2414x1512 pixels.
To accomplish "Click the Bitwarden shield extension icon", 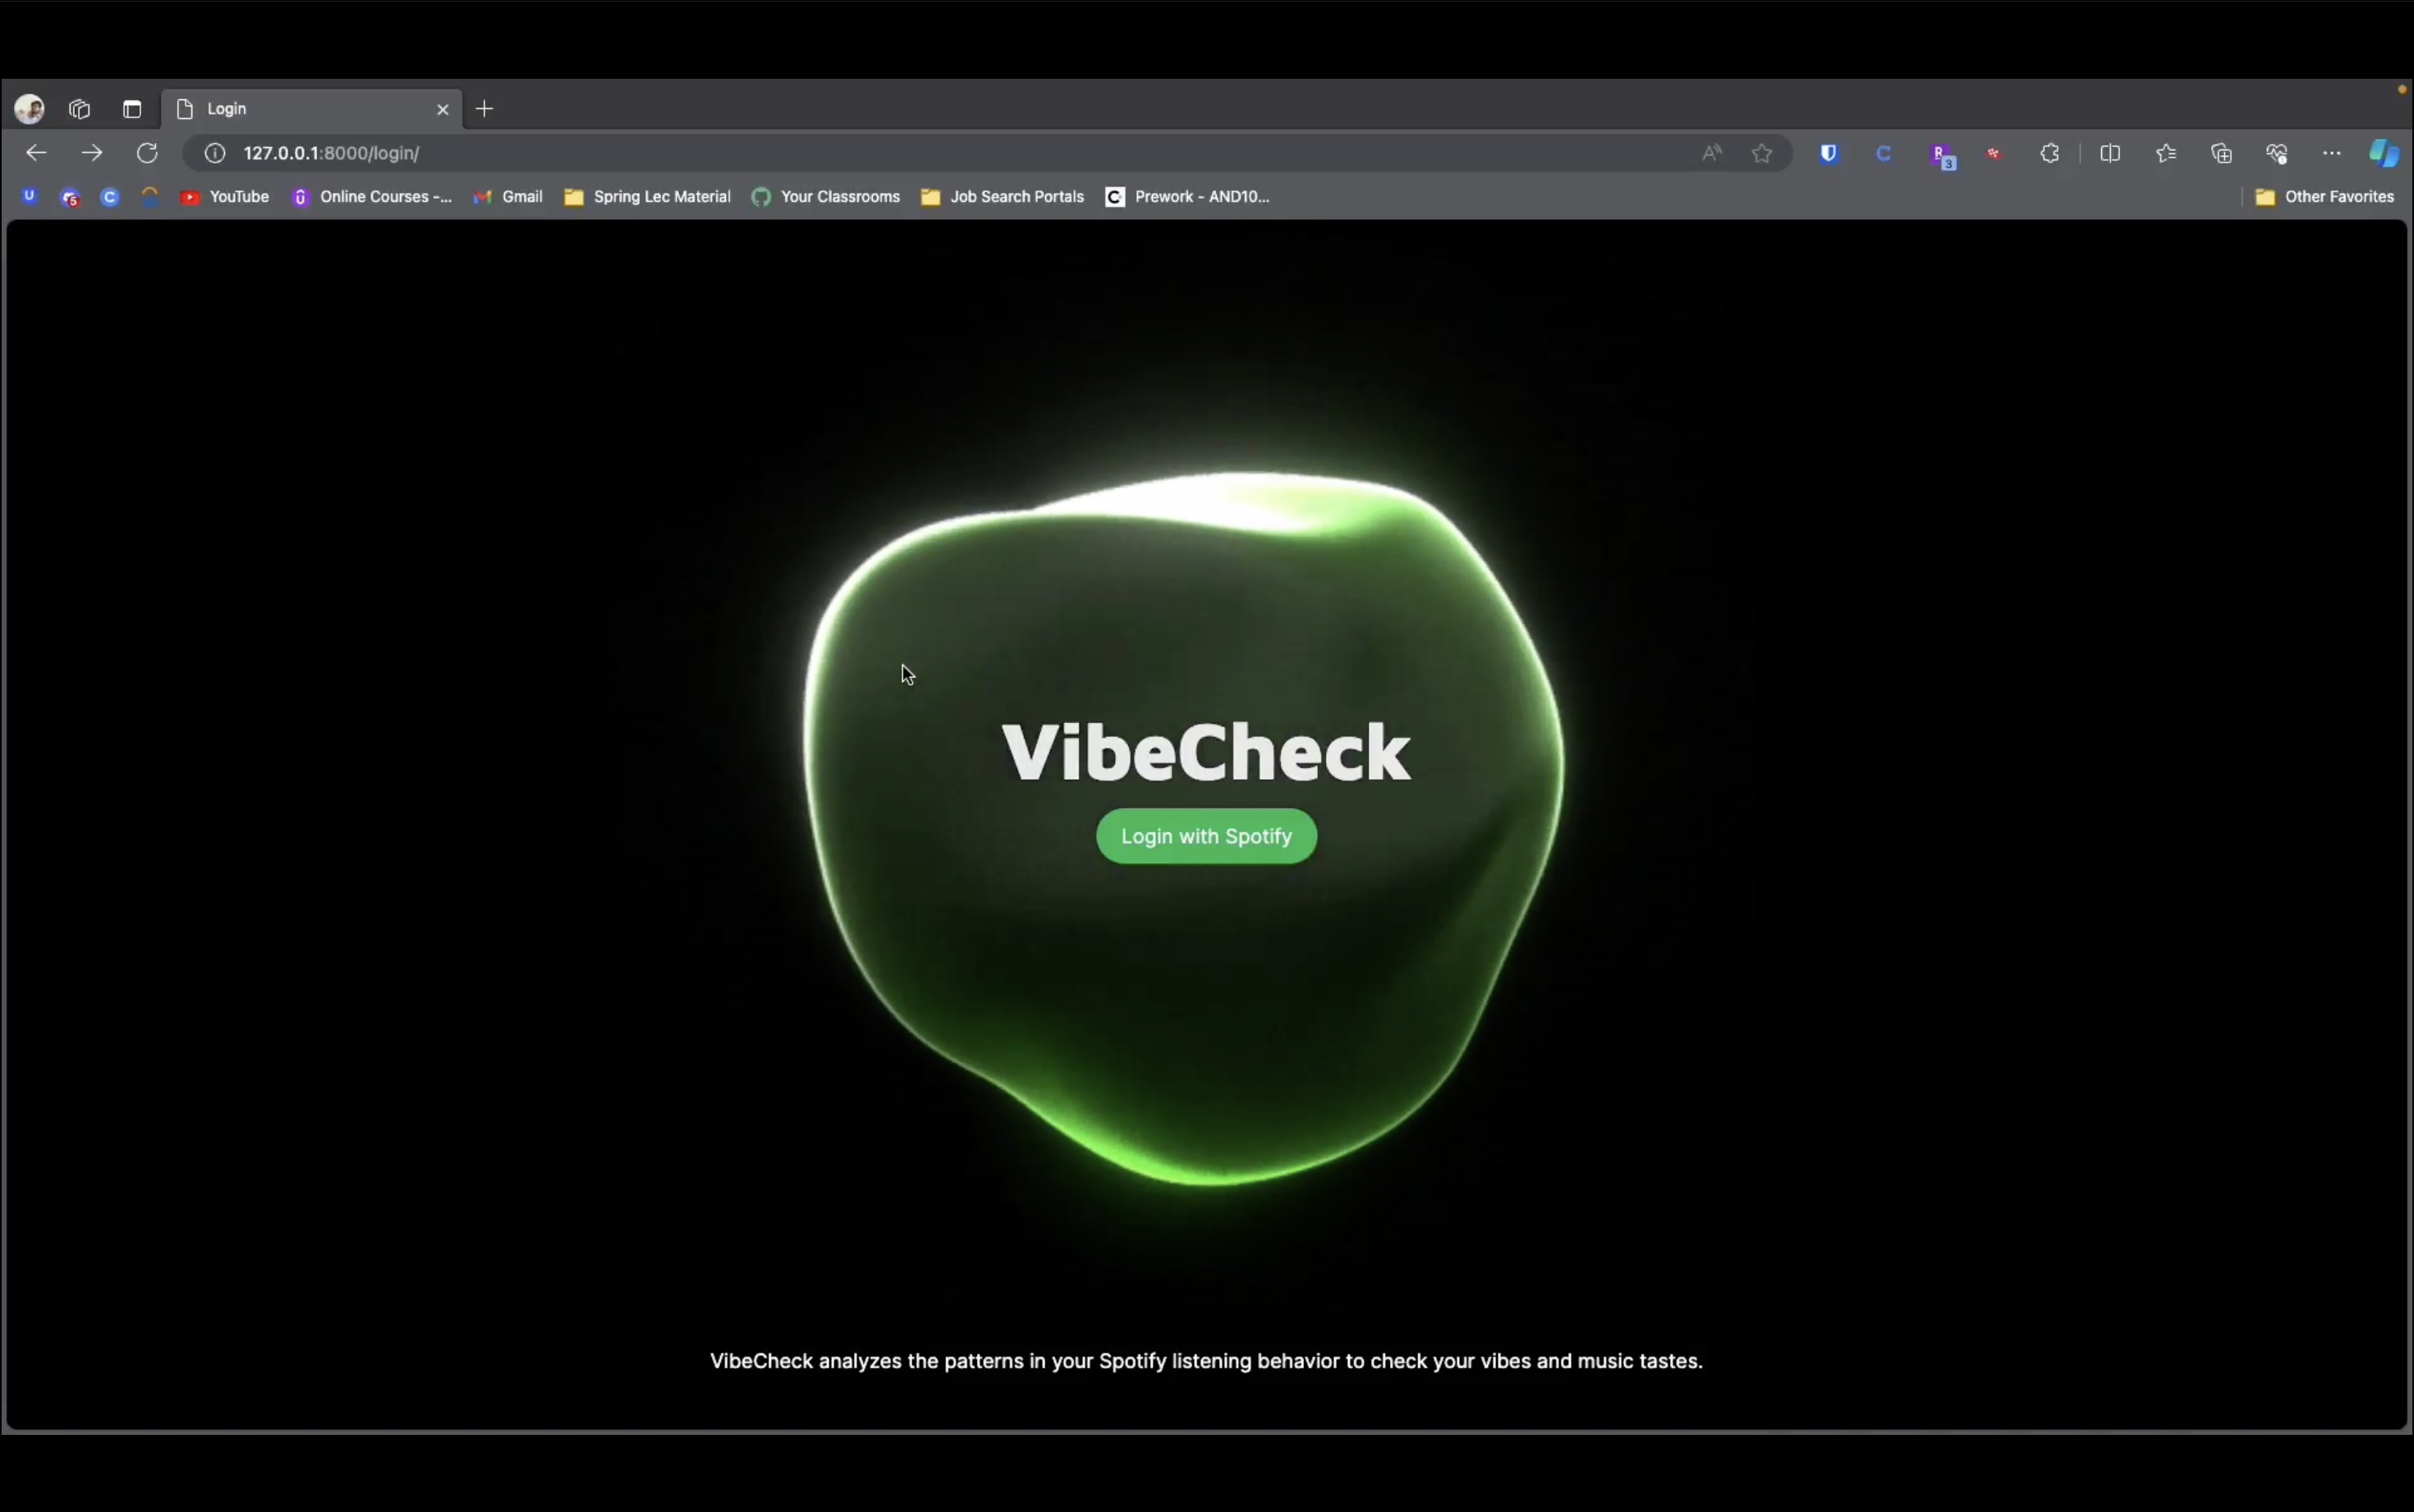I will coord(1830,153).
